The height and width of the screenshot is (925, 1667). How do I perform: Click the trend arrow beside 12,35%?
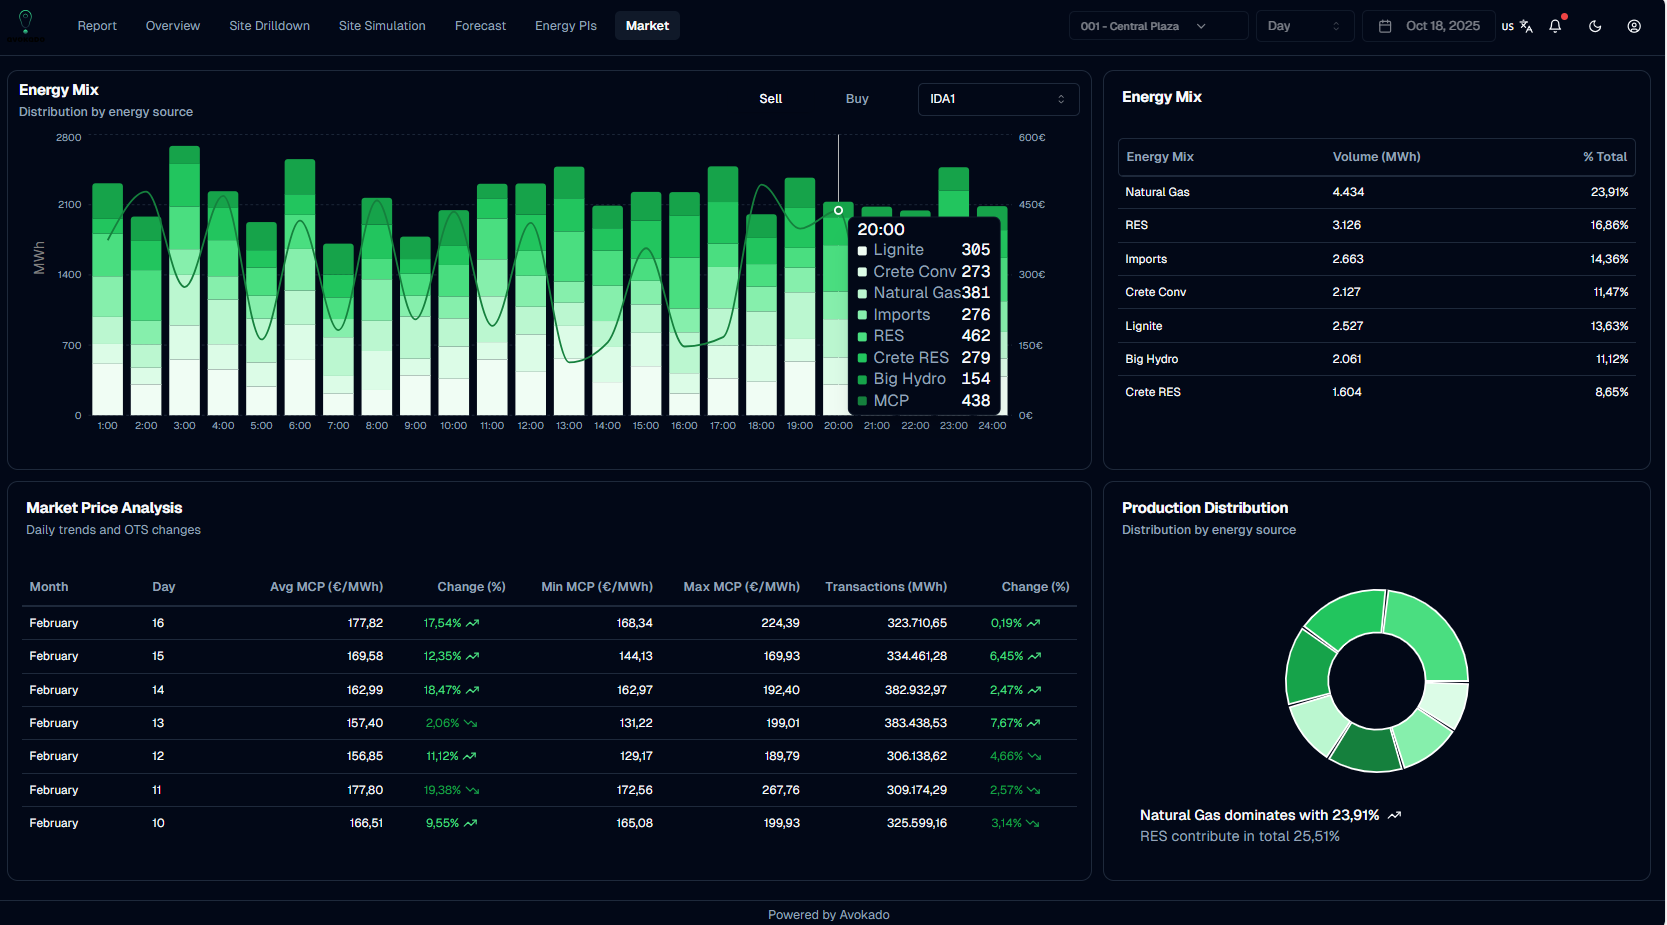473,656
